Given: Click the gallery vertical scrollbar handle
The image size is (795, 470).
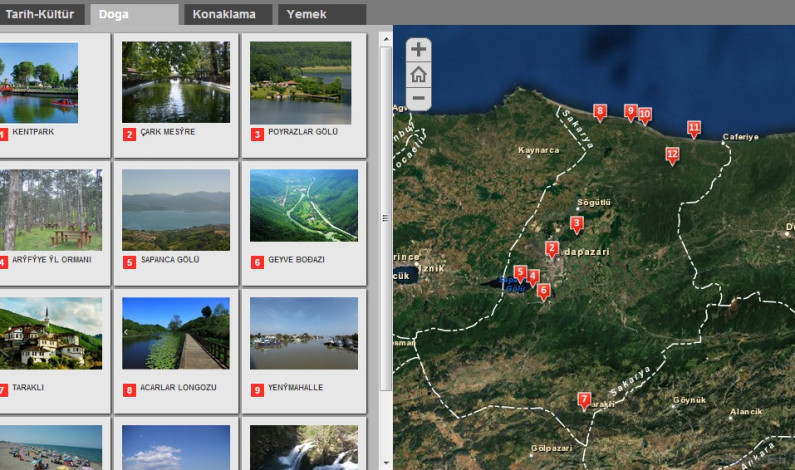Looking at the screenshot, I should point(385,216).
